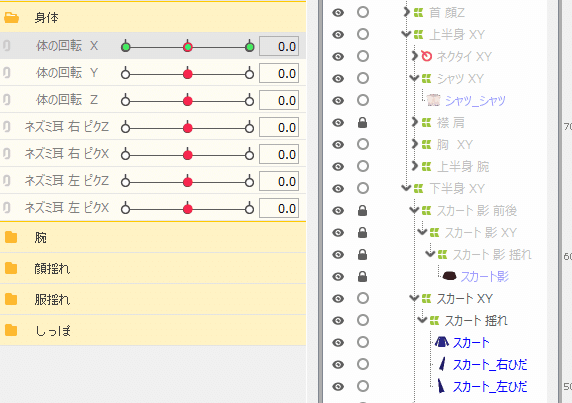572x403 pixels.
Task: Collapse the スカート 揺れ deformer node
Action: [422, 320]
